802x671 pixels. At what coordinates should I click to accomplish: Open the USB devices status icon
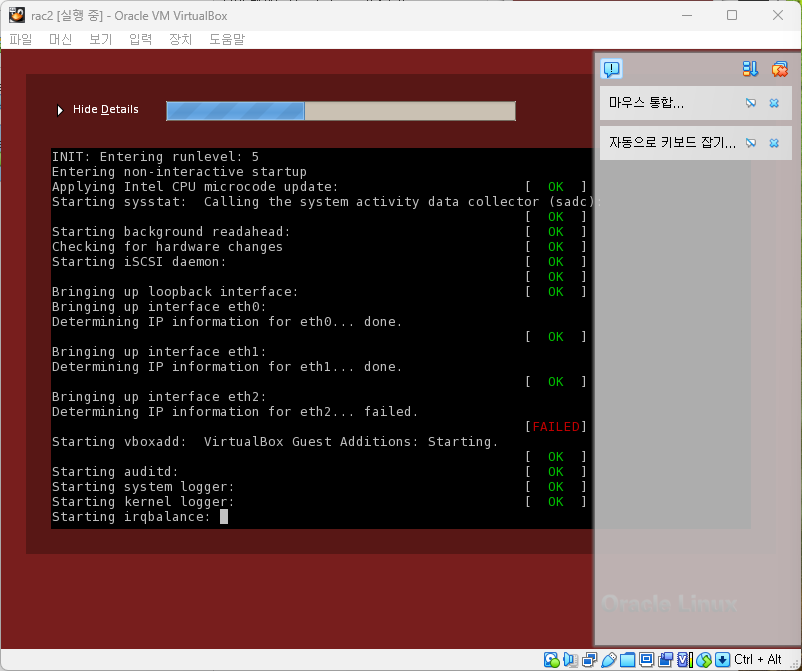[609, 660]
